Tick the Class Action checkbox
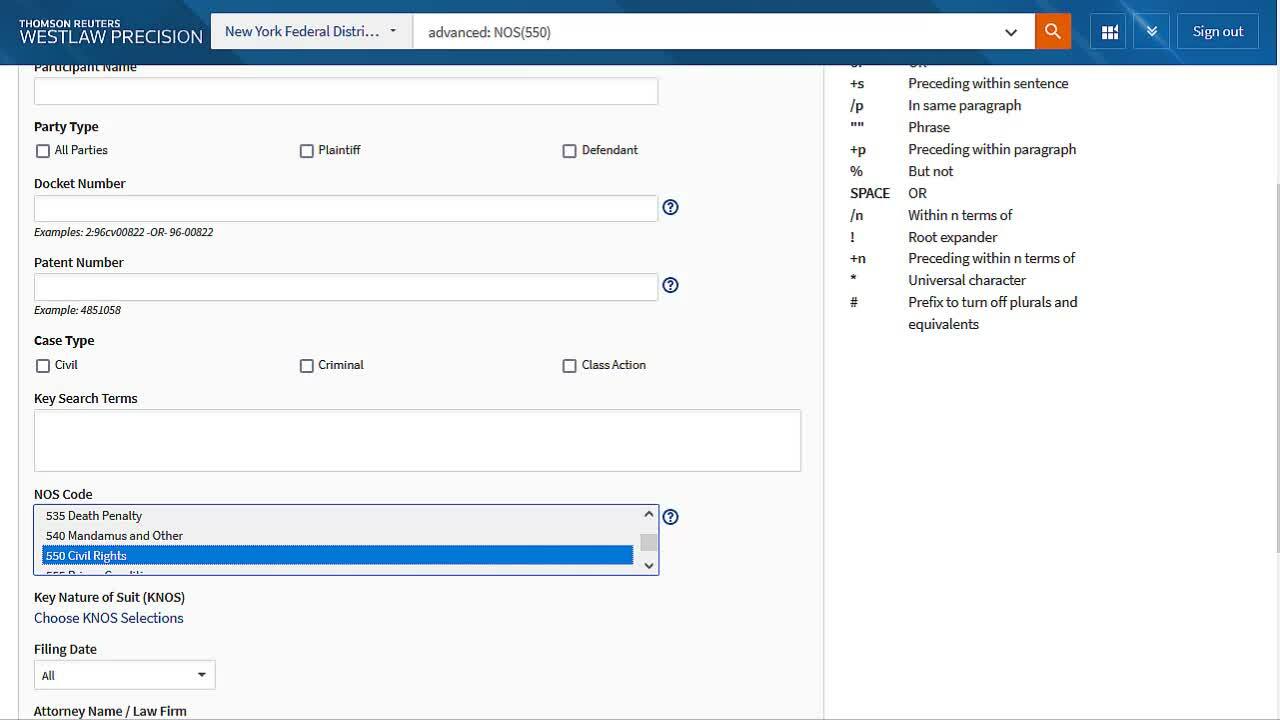This screenshot has width=1280, height=720. [x=570, y=366]
